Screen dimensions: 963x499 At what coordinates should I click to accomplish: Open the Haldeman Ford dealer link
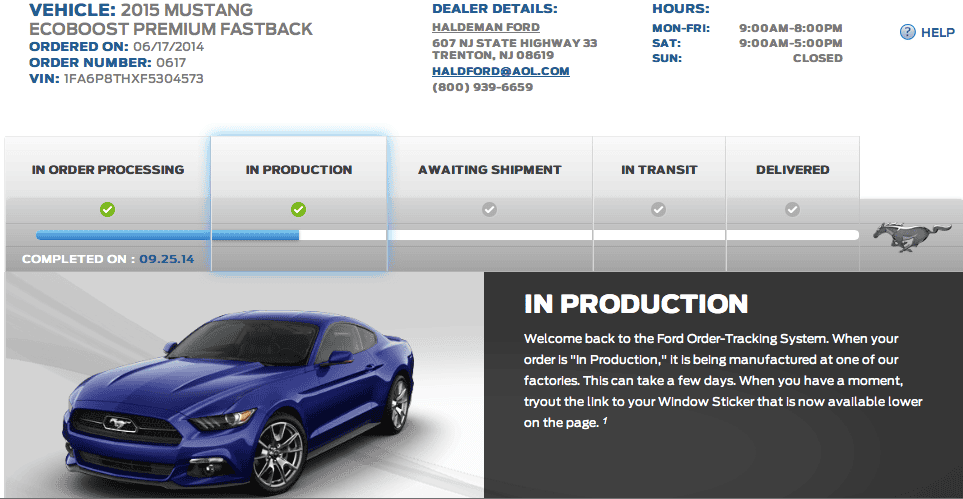pyautogui.click(x=486, y=27)
